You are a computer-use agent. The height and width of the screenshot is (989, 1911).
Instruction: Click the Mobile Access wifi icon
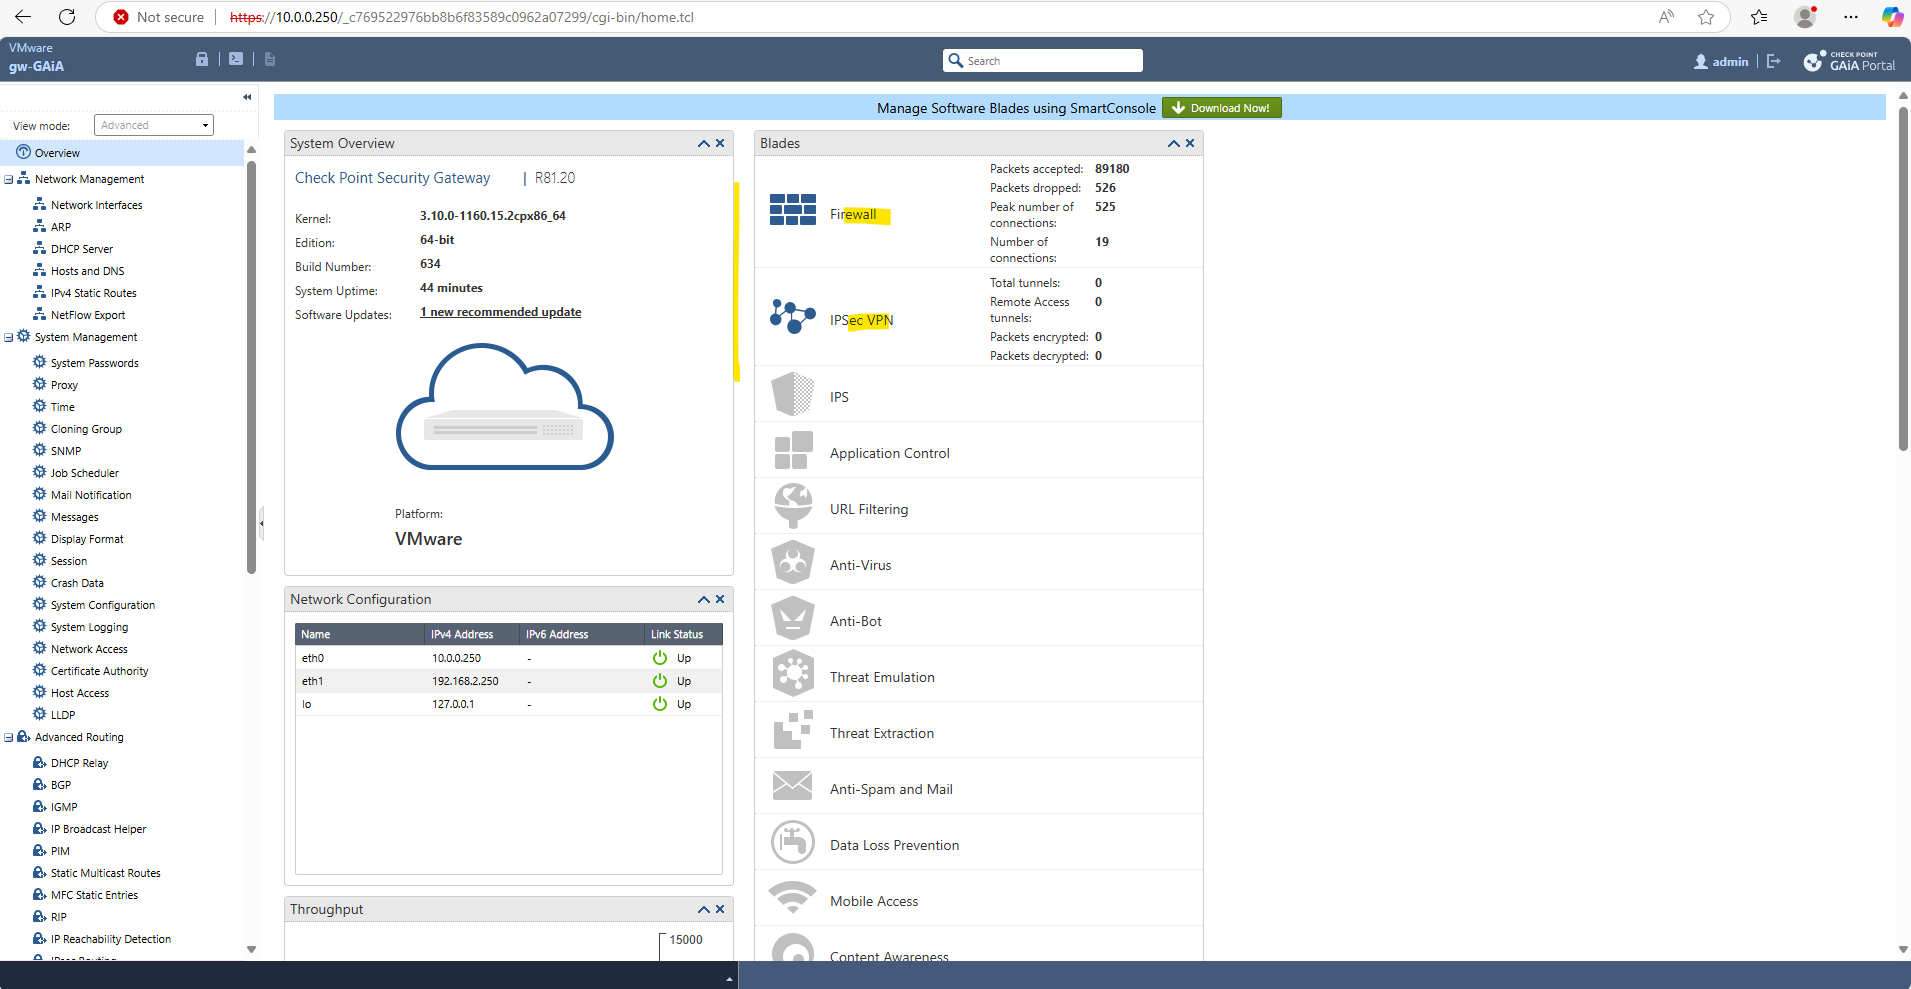793,897
